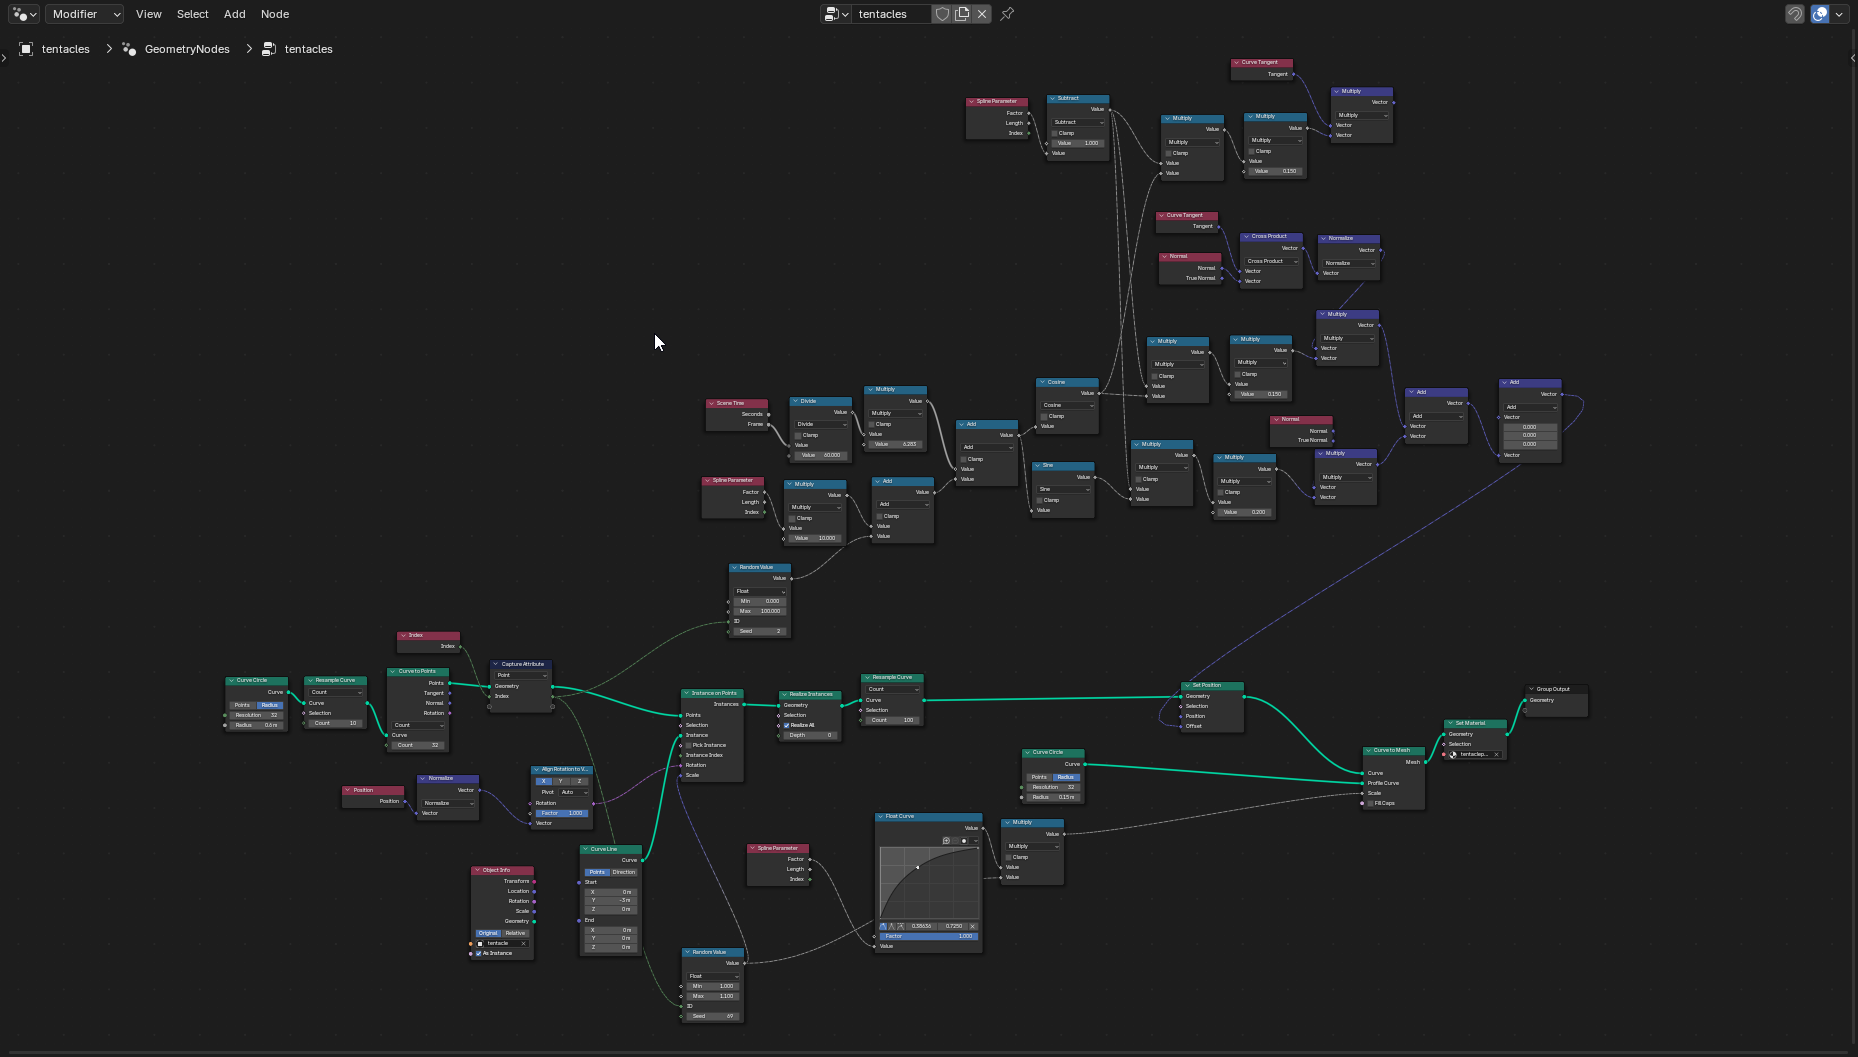Viewport: 1858px width, 1057px height.
Task: Open the Node menu
Action: coord(274,14)
